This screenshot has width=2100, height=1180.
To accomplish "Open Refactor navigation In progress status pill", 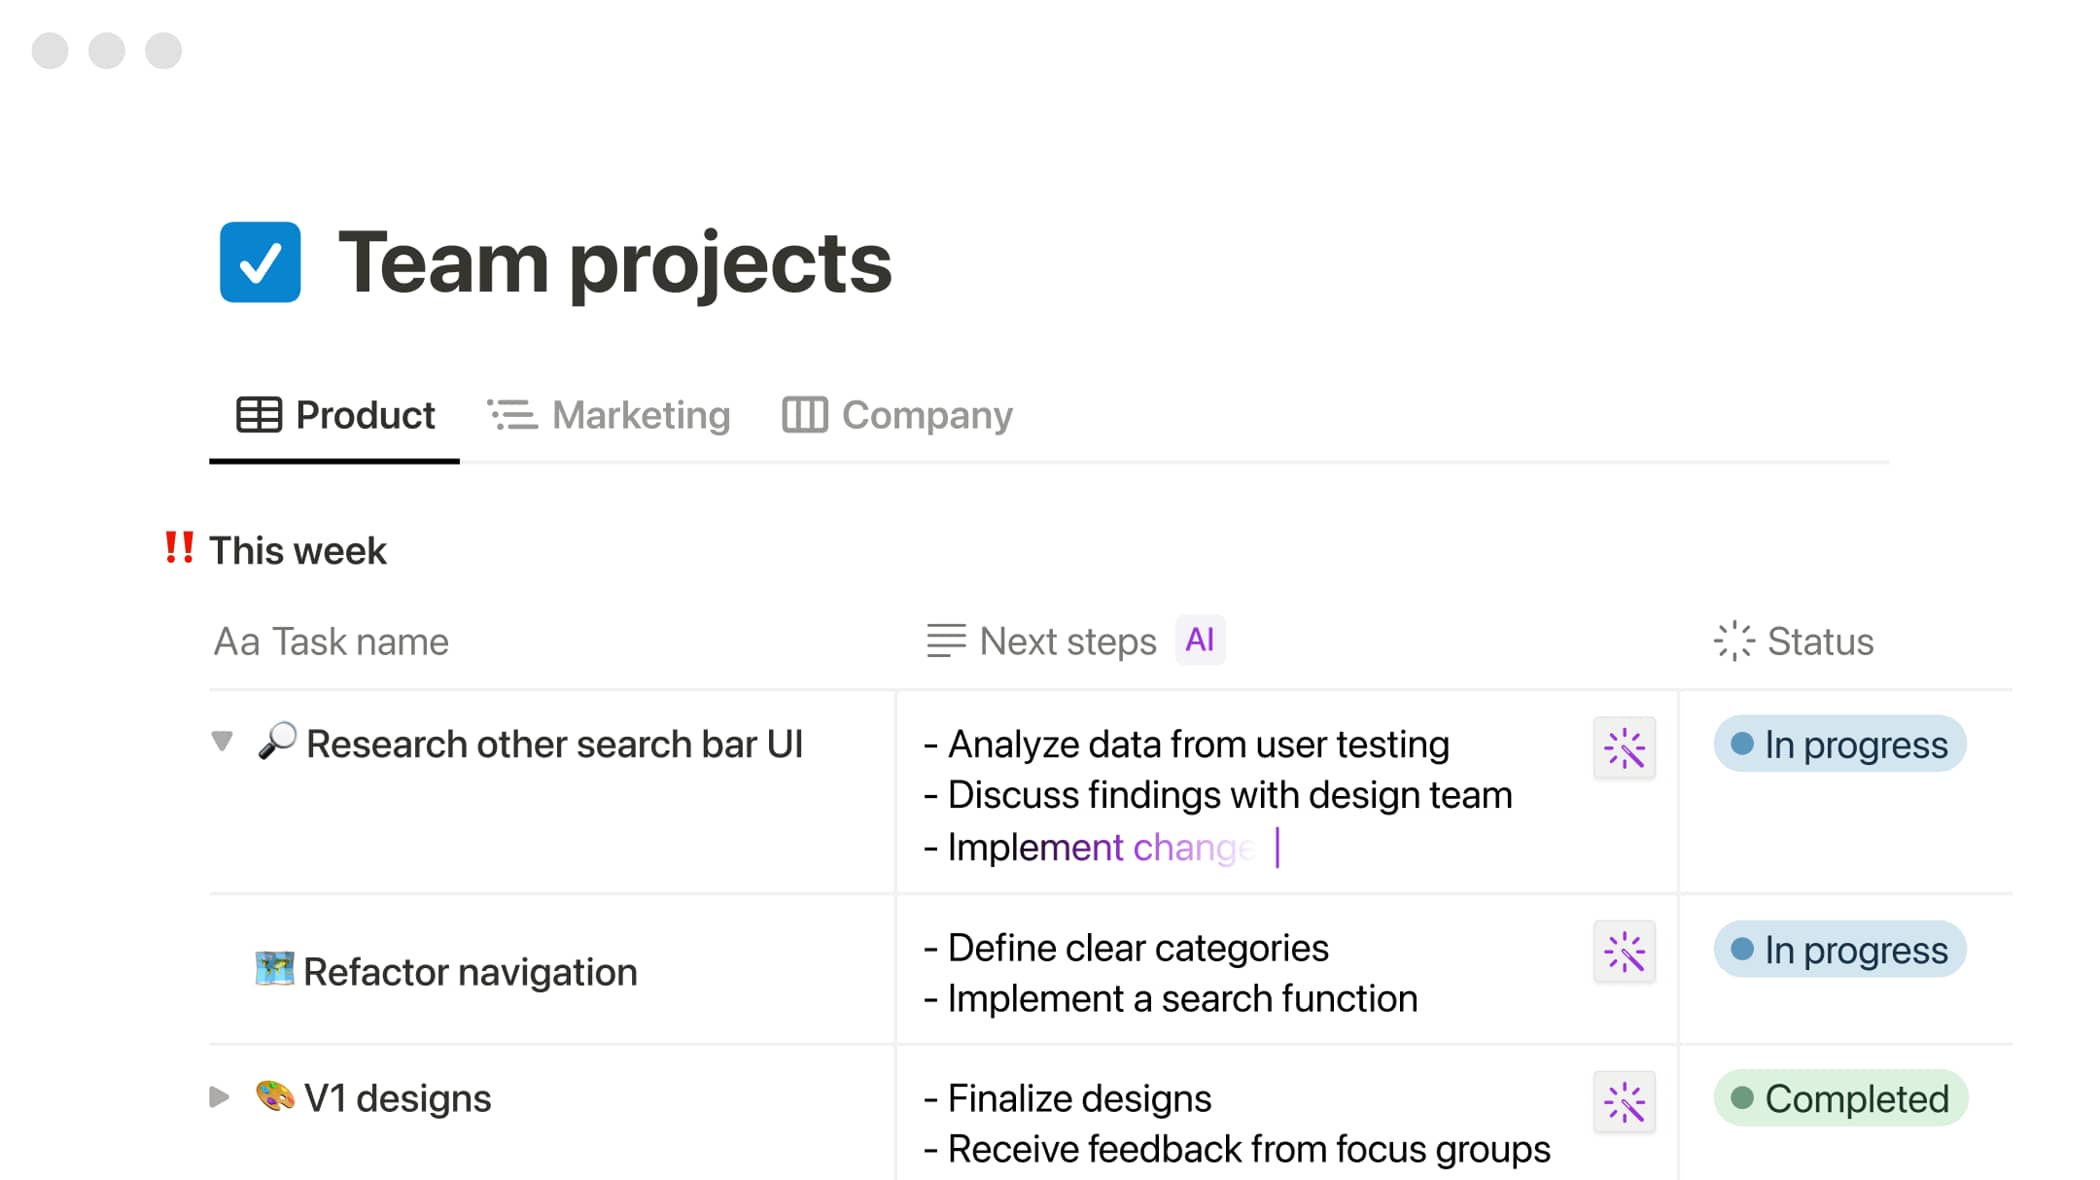I will 1839,949.
